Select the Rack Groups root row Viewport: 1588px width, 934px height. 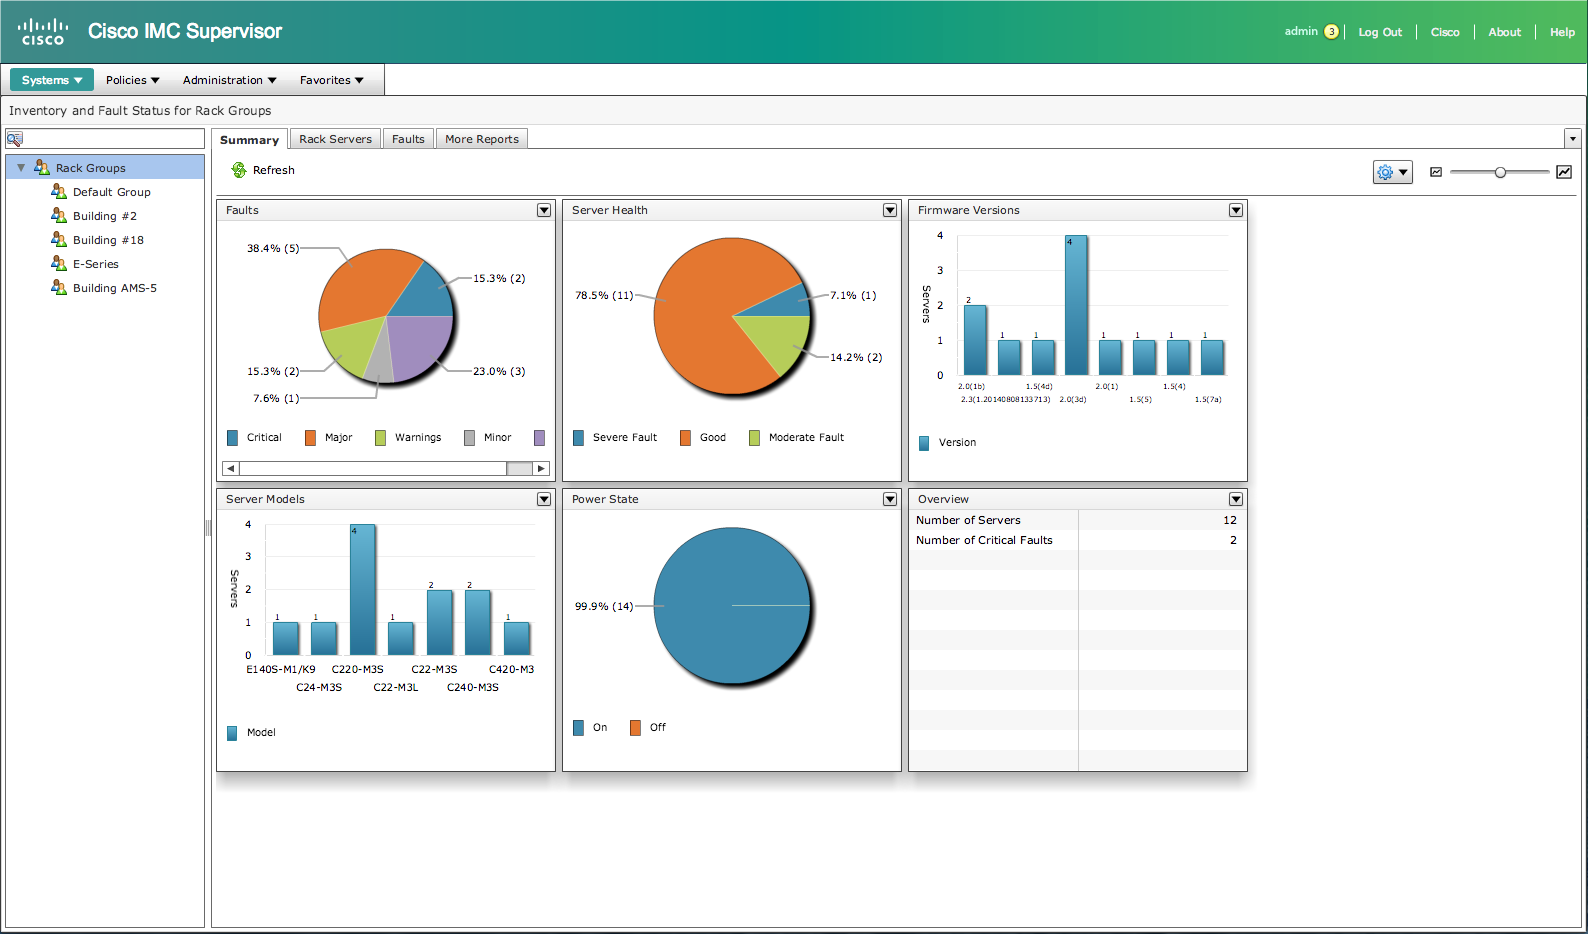(x=105, y=168)
